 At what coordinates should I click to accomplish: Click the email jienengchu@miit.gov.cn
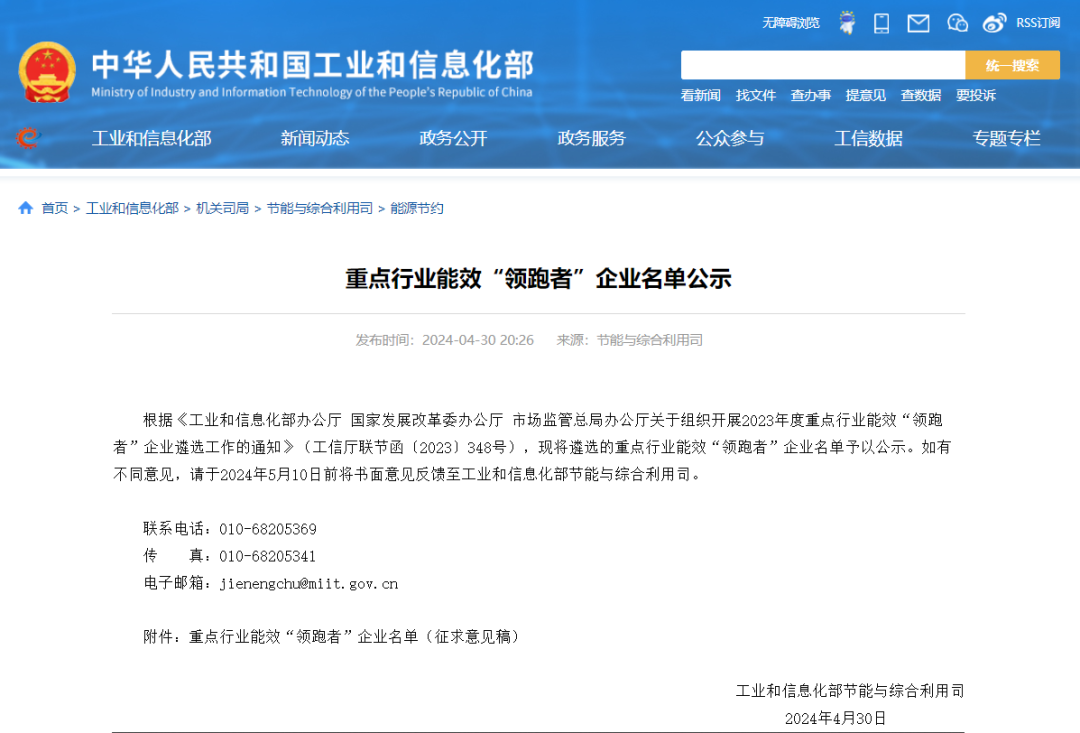point(309,584)
